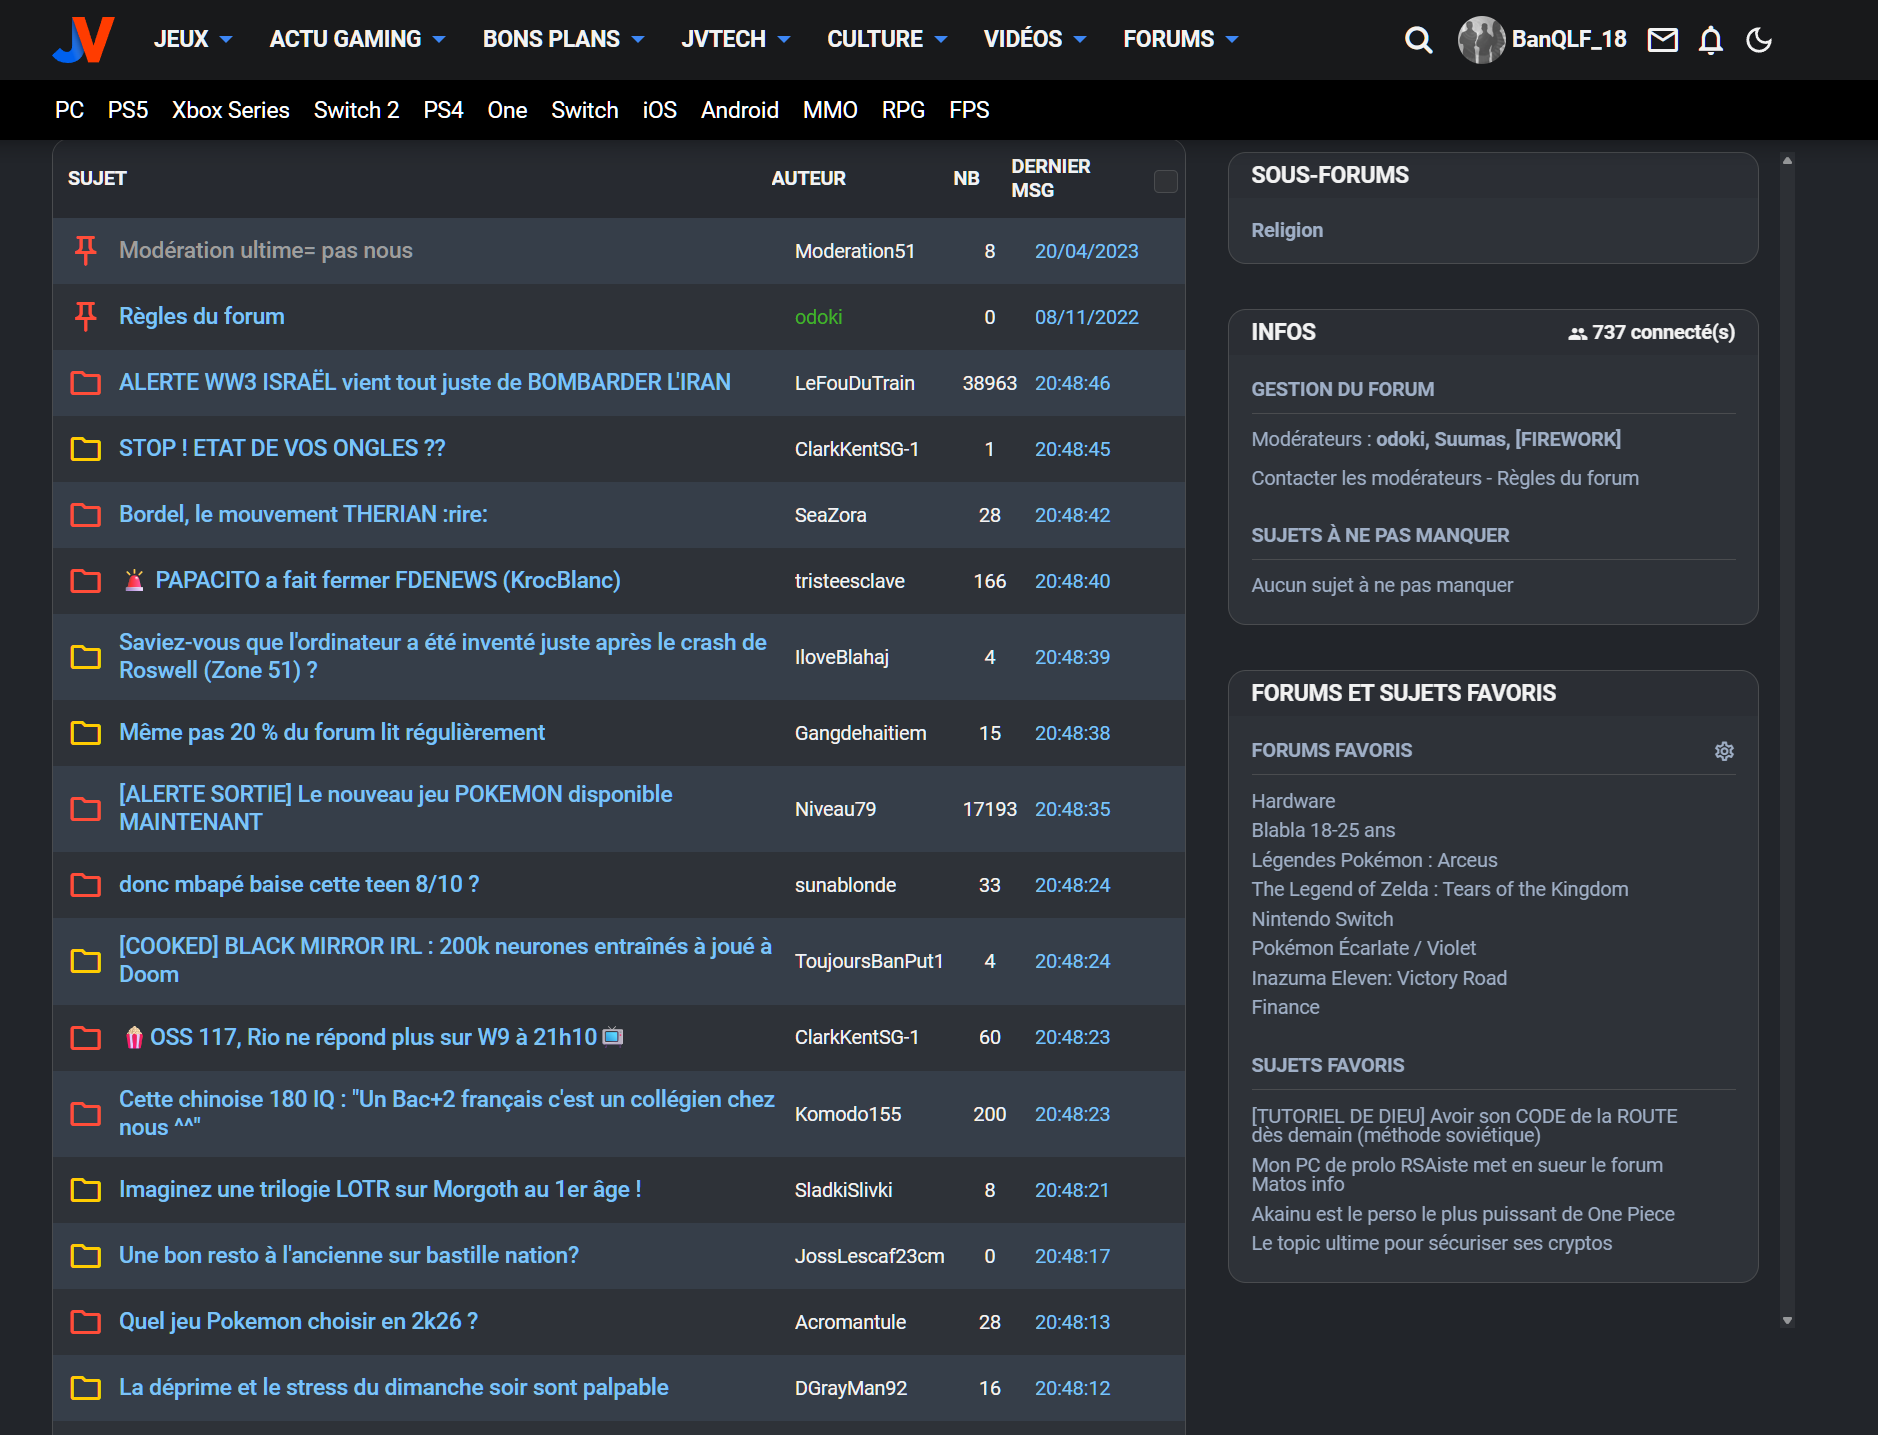Expand the BONS PLANS dropdown
The width and height of the screenshot is (1878, 1435).
coord(563,39)
